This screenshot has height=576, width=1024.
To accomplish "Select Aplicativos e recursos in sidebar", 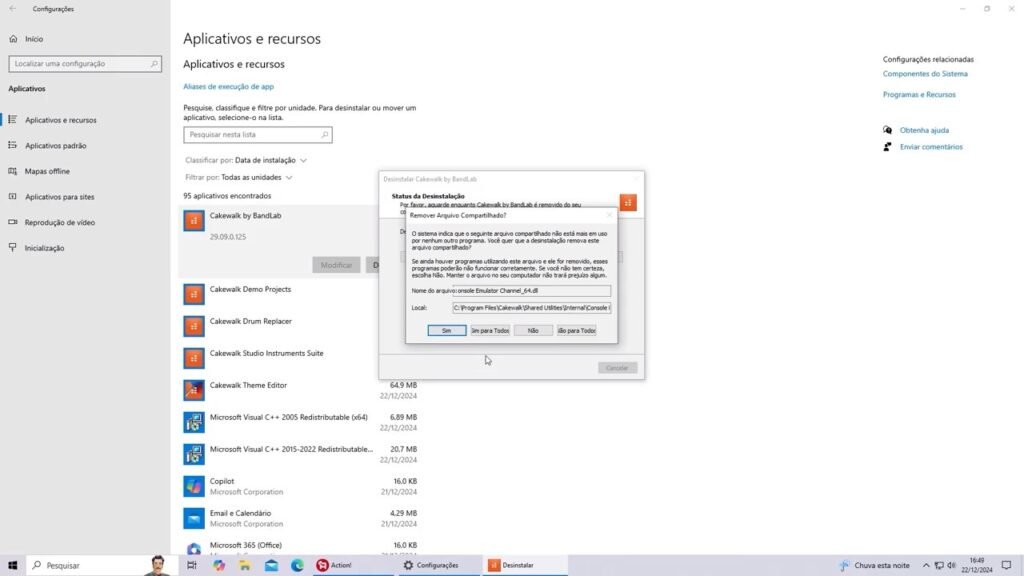I will (x=85, y=120).
